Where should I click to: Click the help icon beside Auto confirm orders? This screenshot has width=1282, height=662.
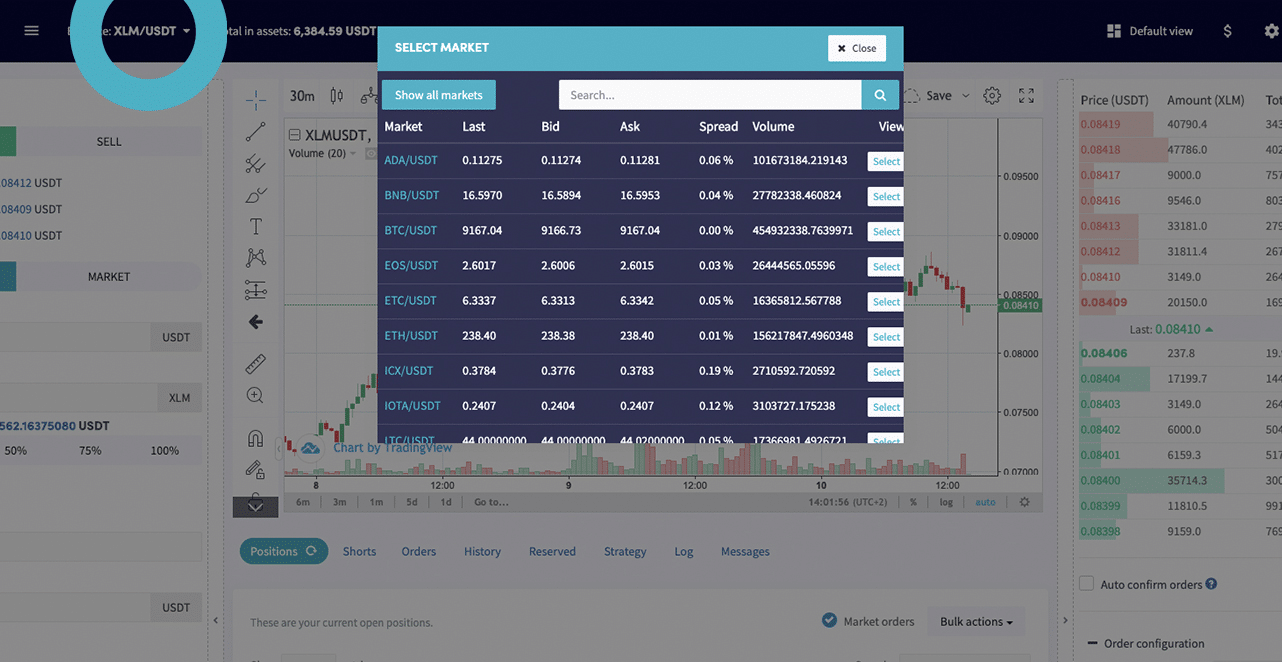tap(1211, 584)
